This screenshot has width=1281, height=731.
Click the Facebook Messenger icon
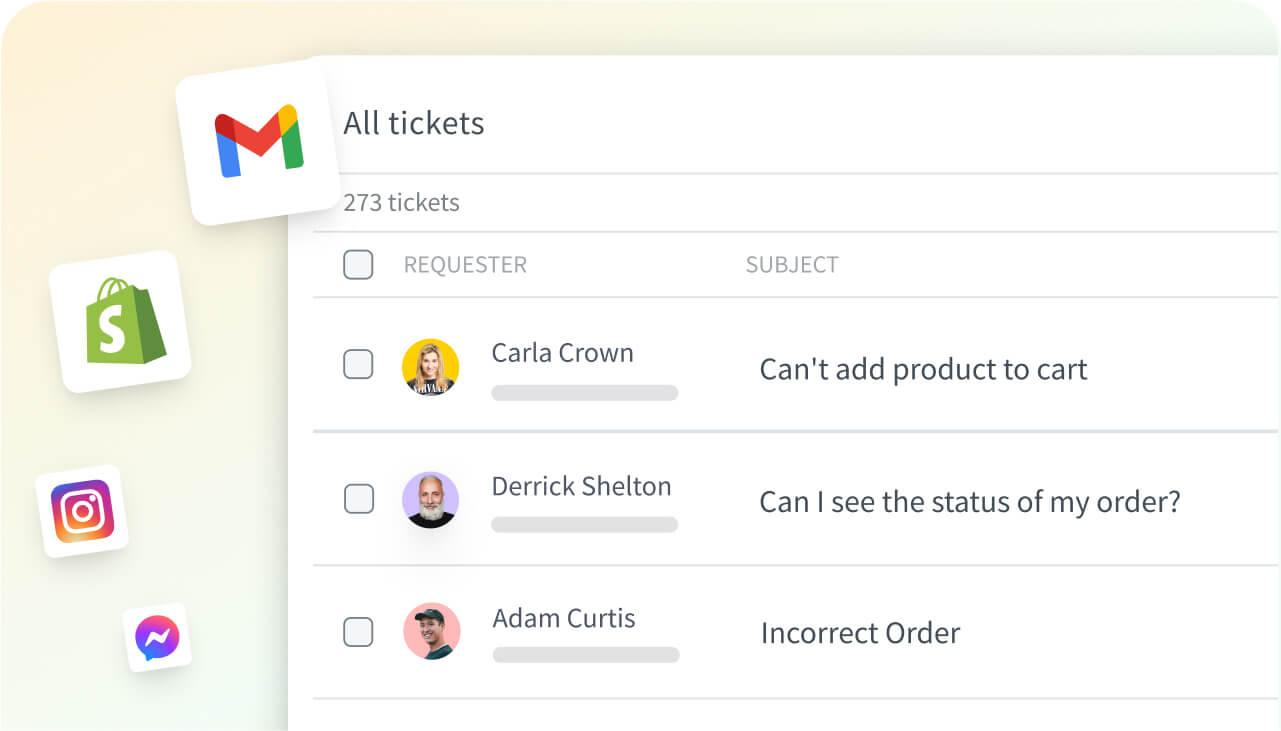coord(158,637)
